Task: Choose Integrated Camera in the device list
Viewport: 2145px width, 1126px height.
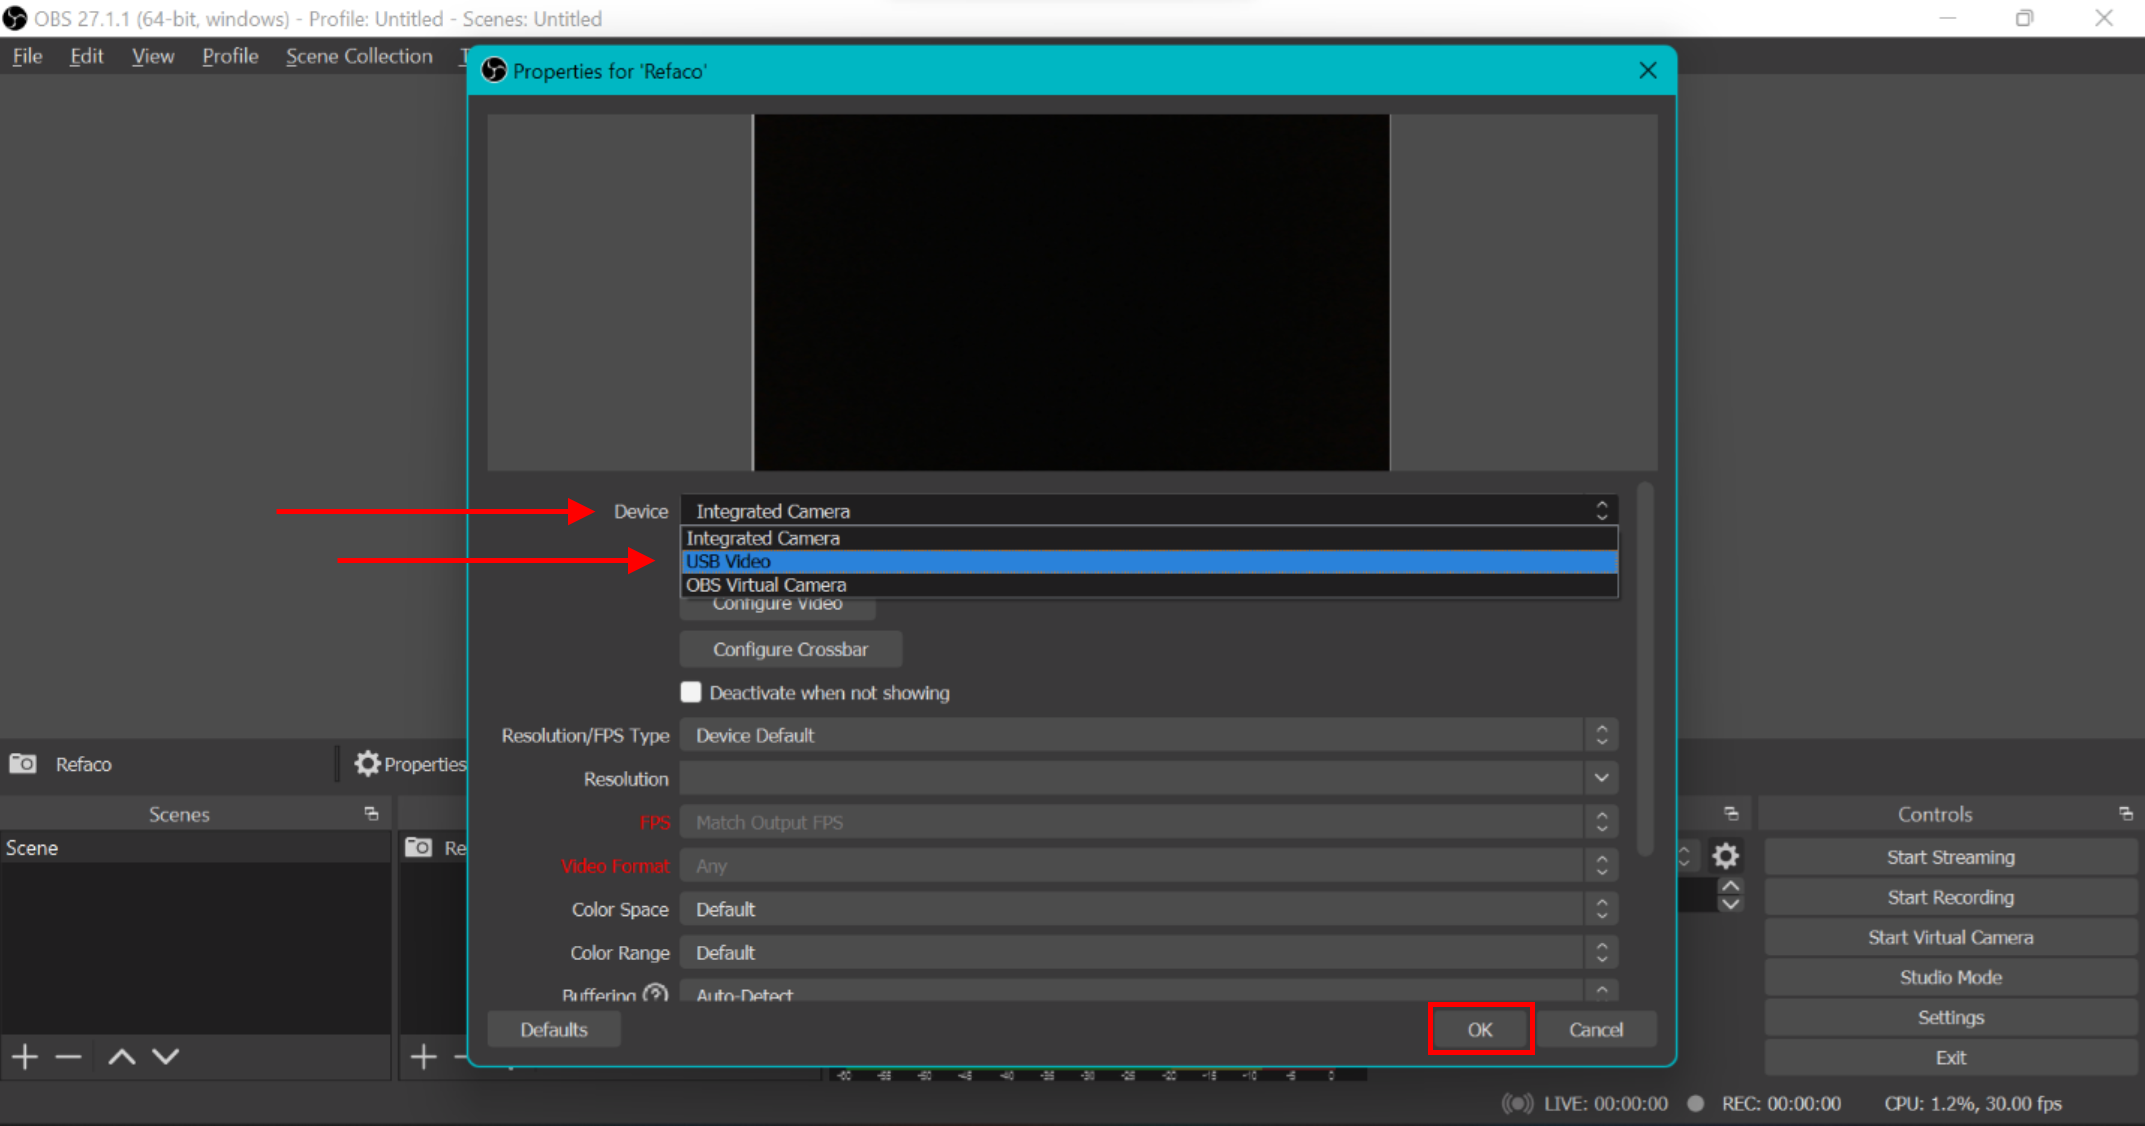Action: click(1149, 538)
